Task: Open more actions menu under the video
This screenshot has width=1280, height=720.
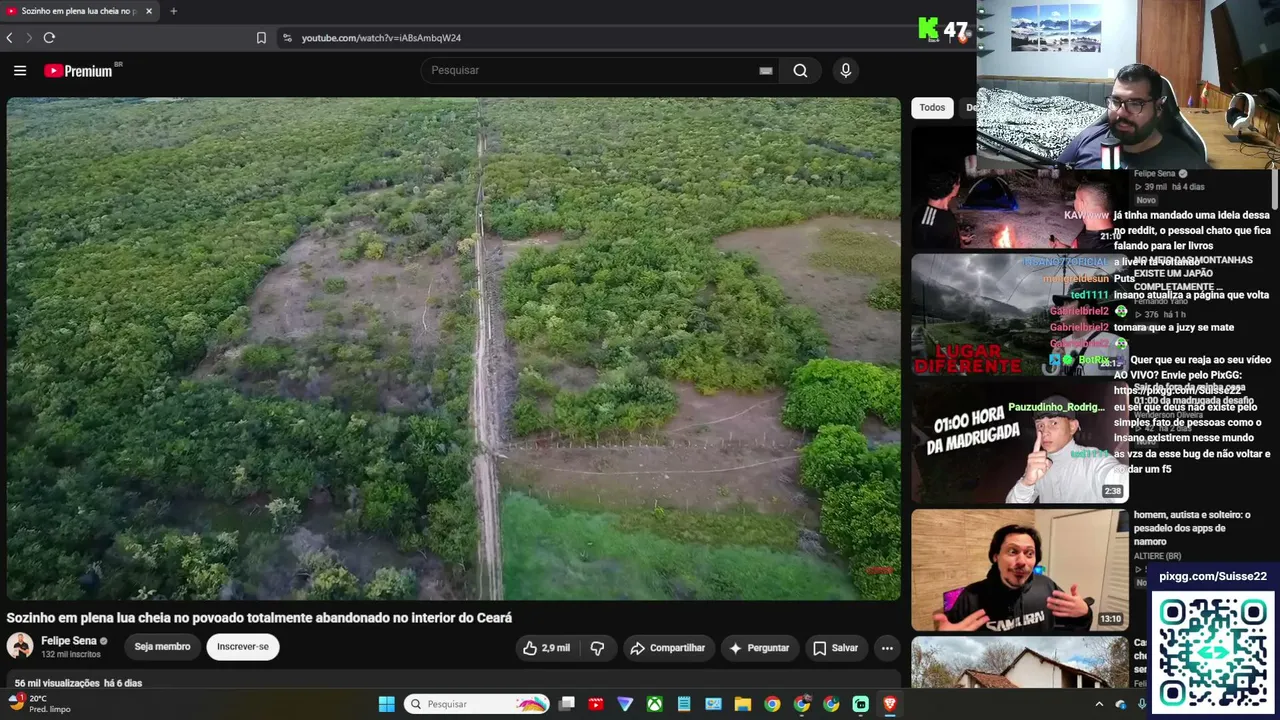Action: point(887,648)
